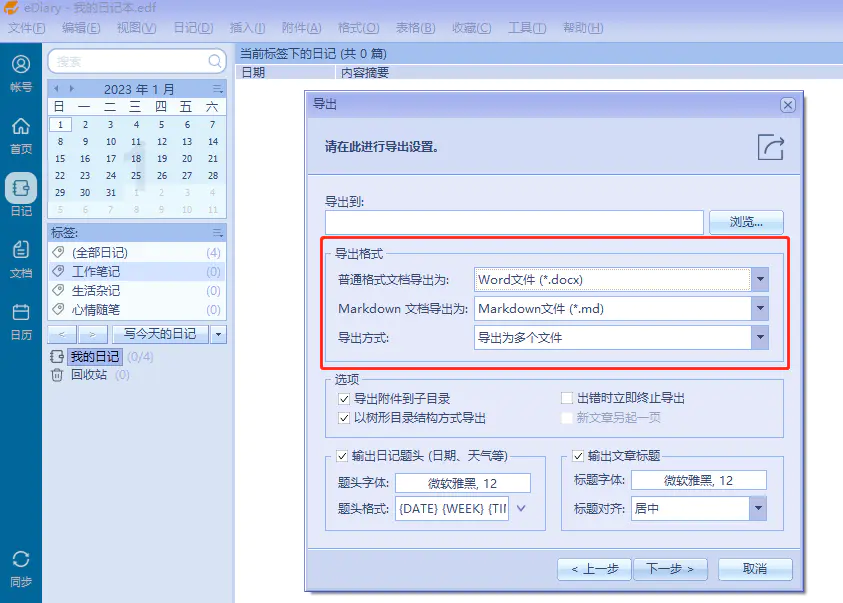Open the 标签 panel menu icon
The height and width of the screenshot is (603, 843).
[217, 233]
